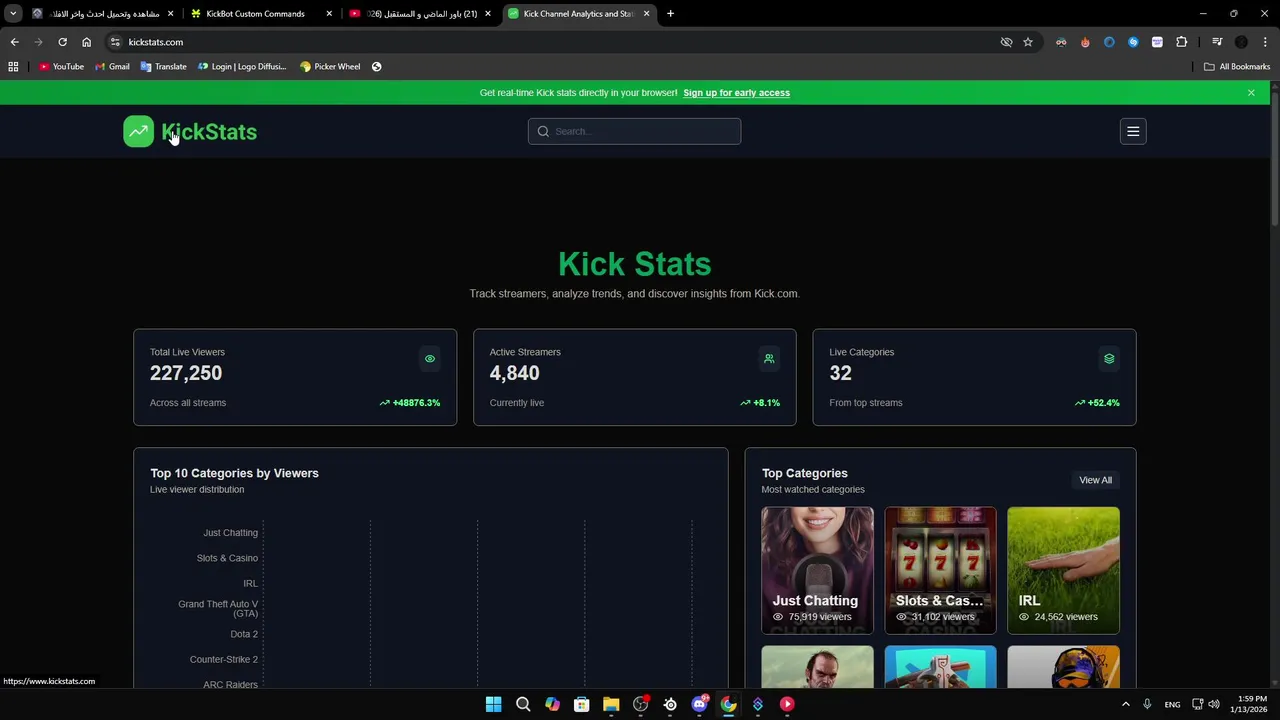
Task: Open a new browser tab
Action: click(670, 14)
